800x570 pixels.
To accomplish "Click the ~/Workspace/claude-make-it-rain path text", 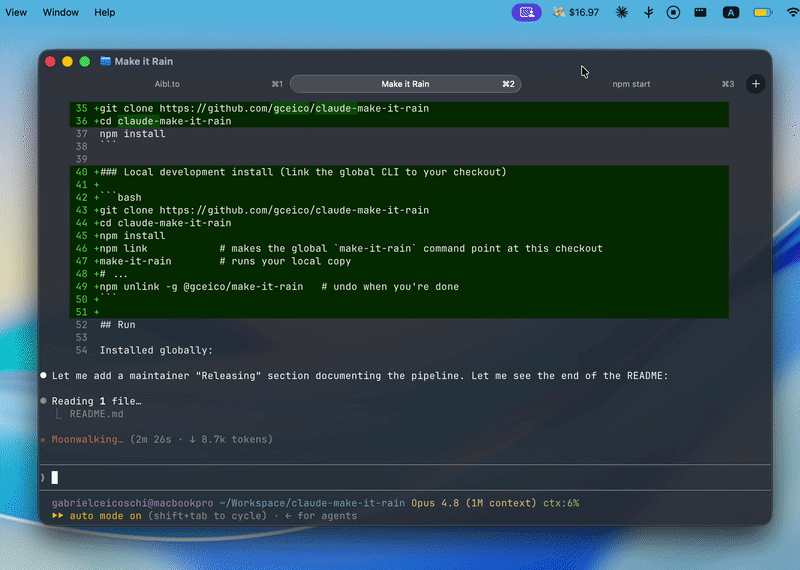I will click(x=312, y=503).
